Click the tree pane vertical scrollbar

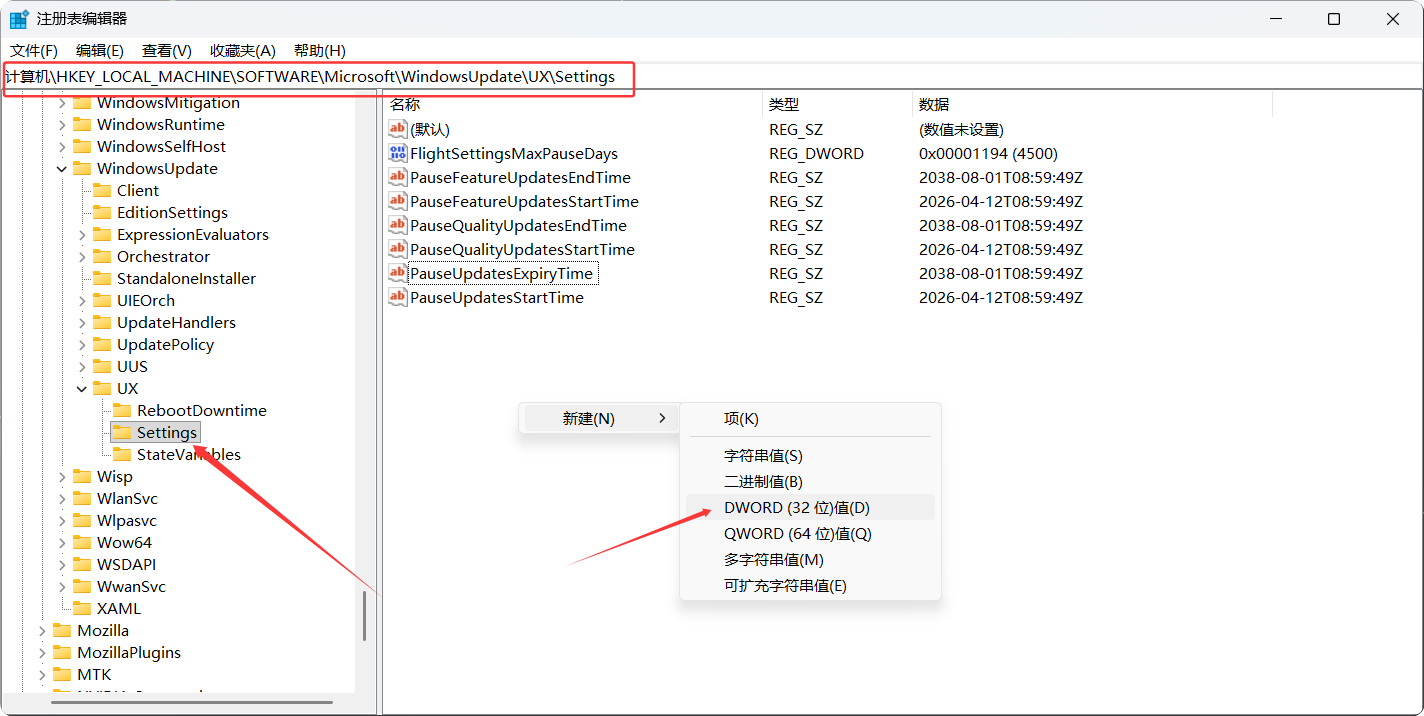coord(365,615)
